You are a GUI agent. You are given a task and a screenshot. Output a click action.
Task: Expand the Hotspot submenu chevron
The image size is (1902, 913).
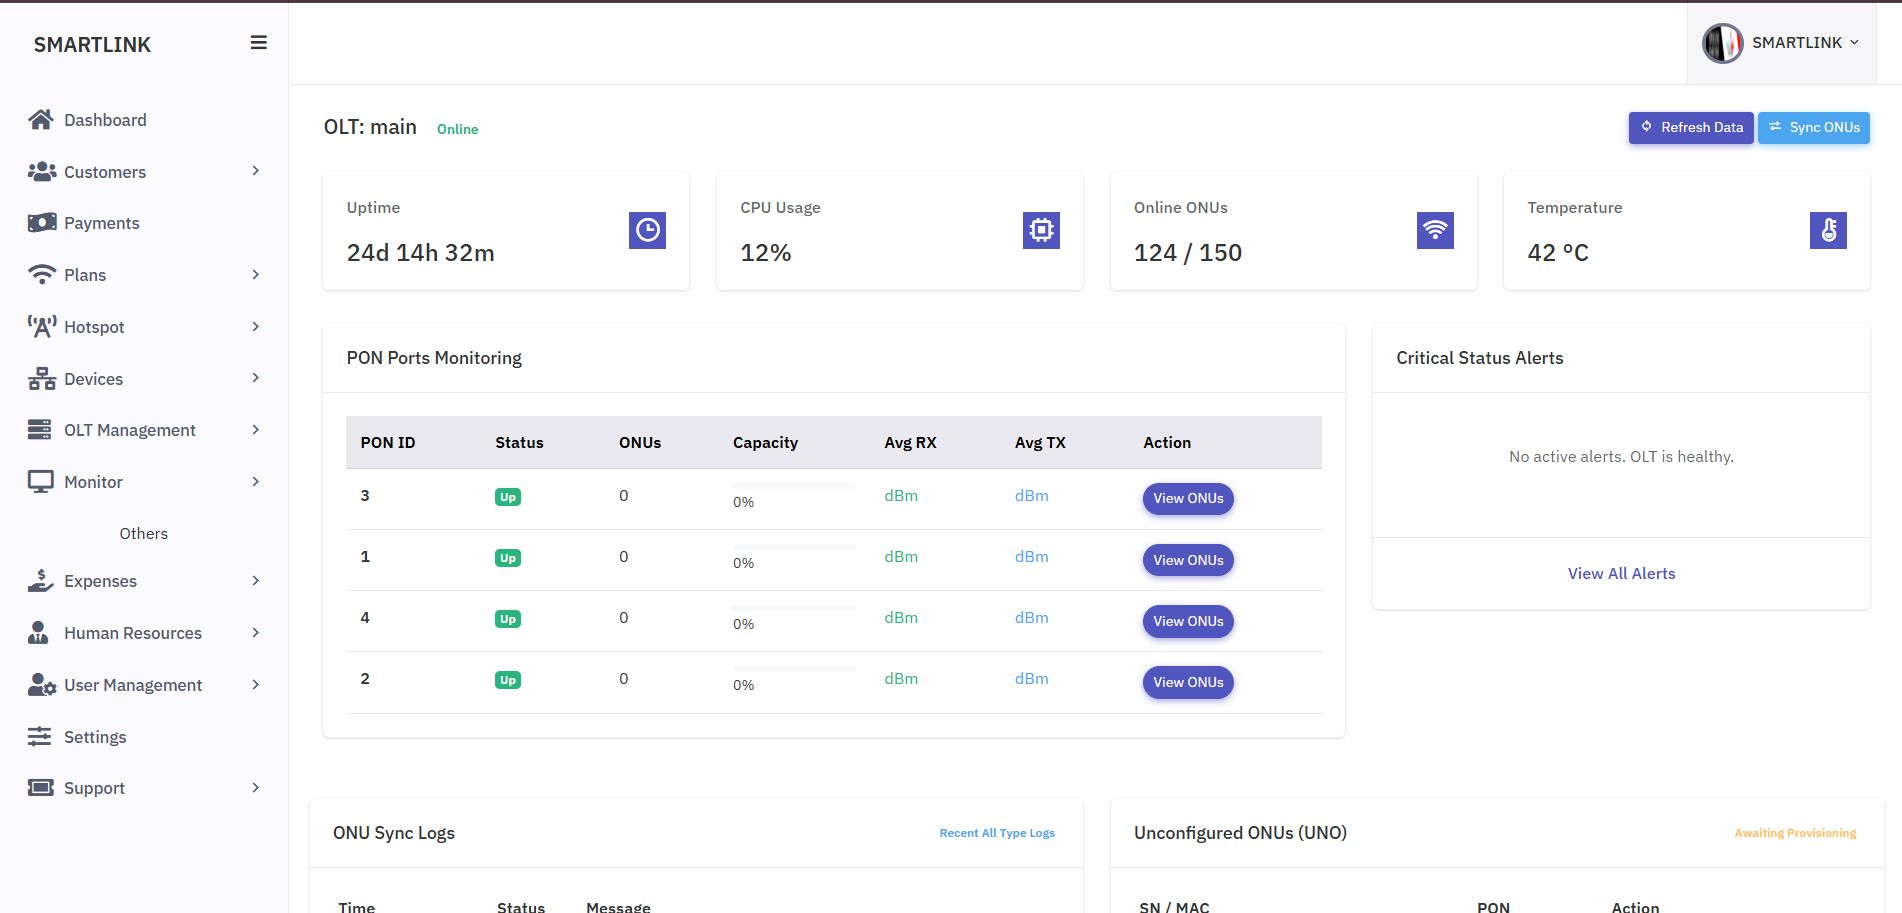pos(256,327)
